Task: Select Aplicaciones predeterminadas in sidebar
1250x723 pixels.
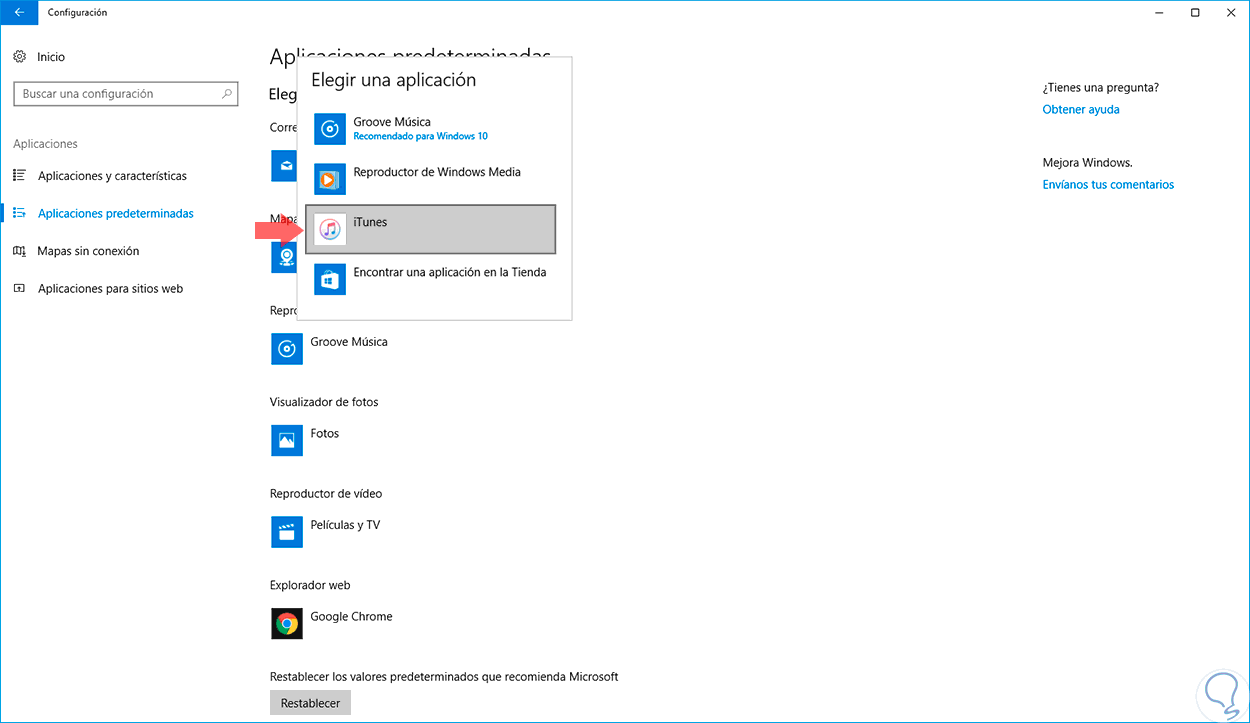Action: coord(116,213)
